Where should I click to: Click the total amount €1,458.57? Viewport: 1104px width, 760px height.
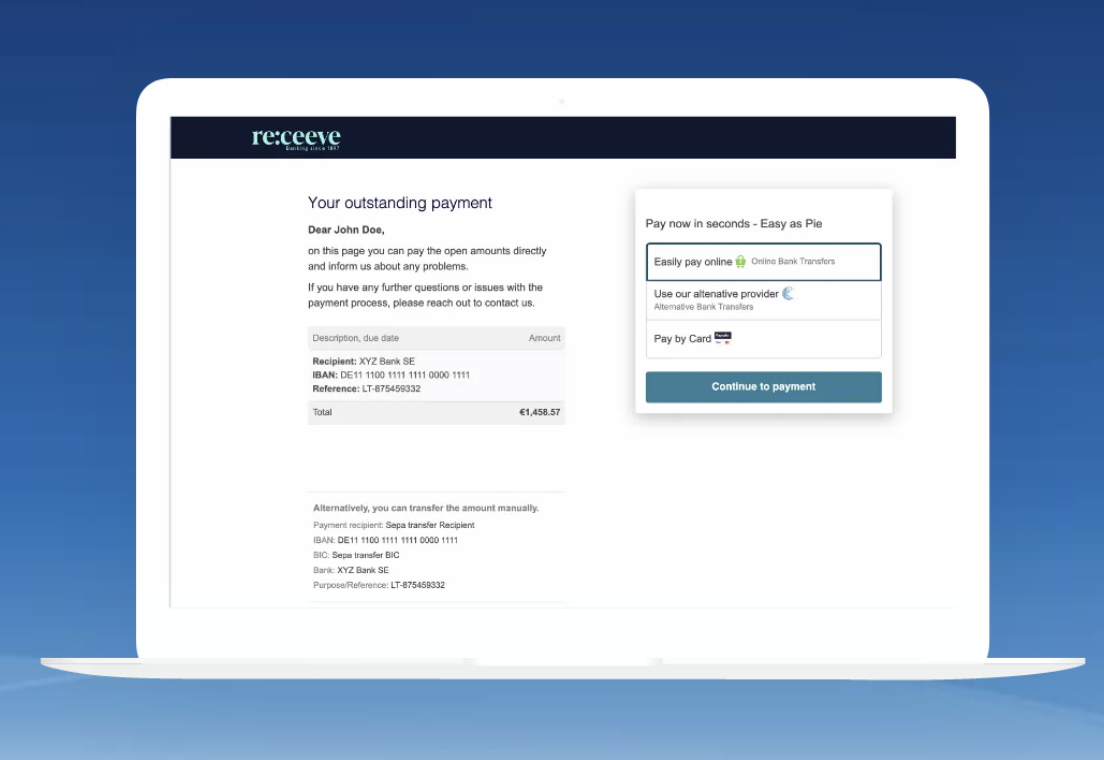(x=539, y=412)
